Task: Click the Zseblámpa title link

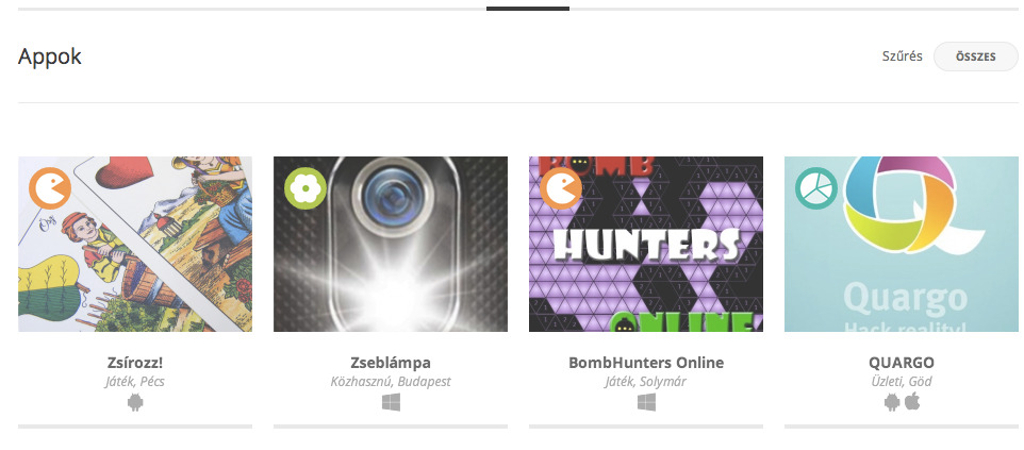Action: tap(391, 362)
